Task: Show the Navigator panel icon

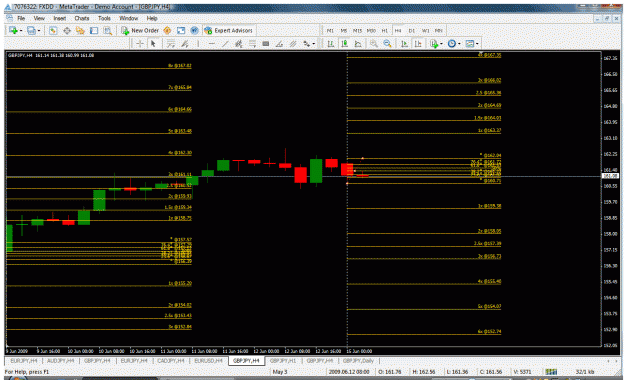Action: (80, 30)
